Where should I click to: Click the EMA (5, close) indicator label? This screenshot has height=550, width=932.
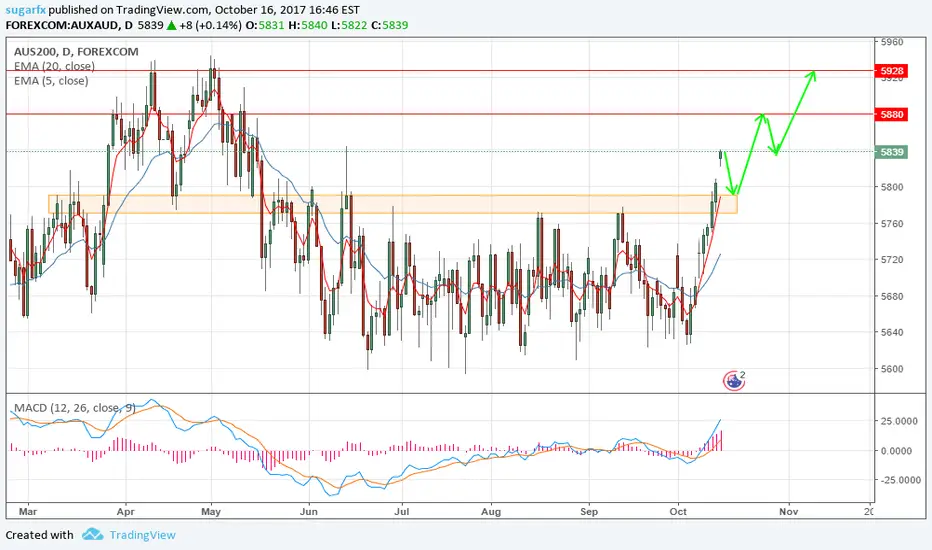coord(51,81)
